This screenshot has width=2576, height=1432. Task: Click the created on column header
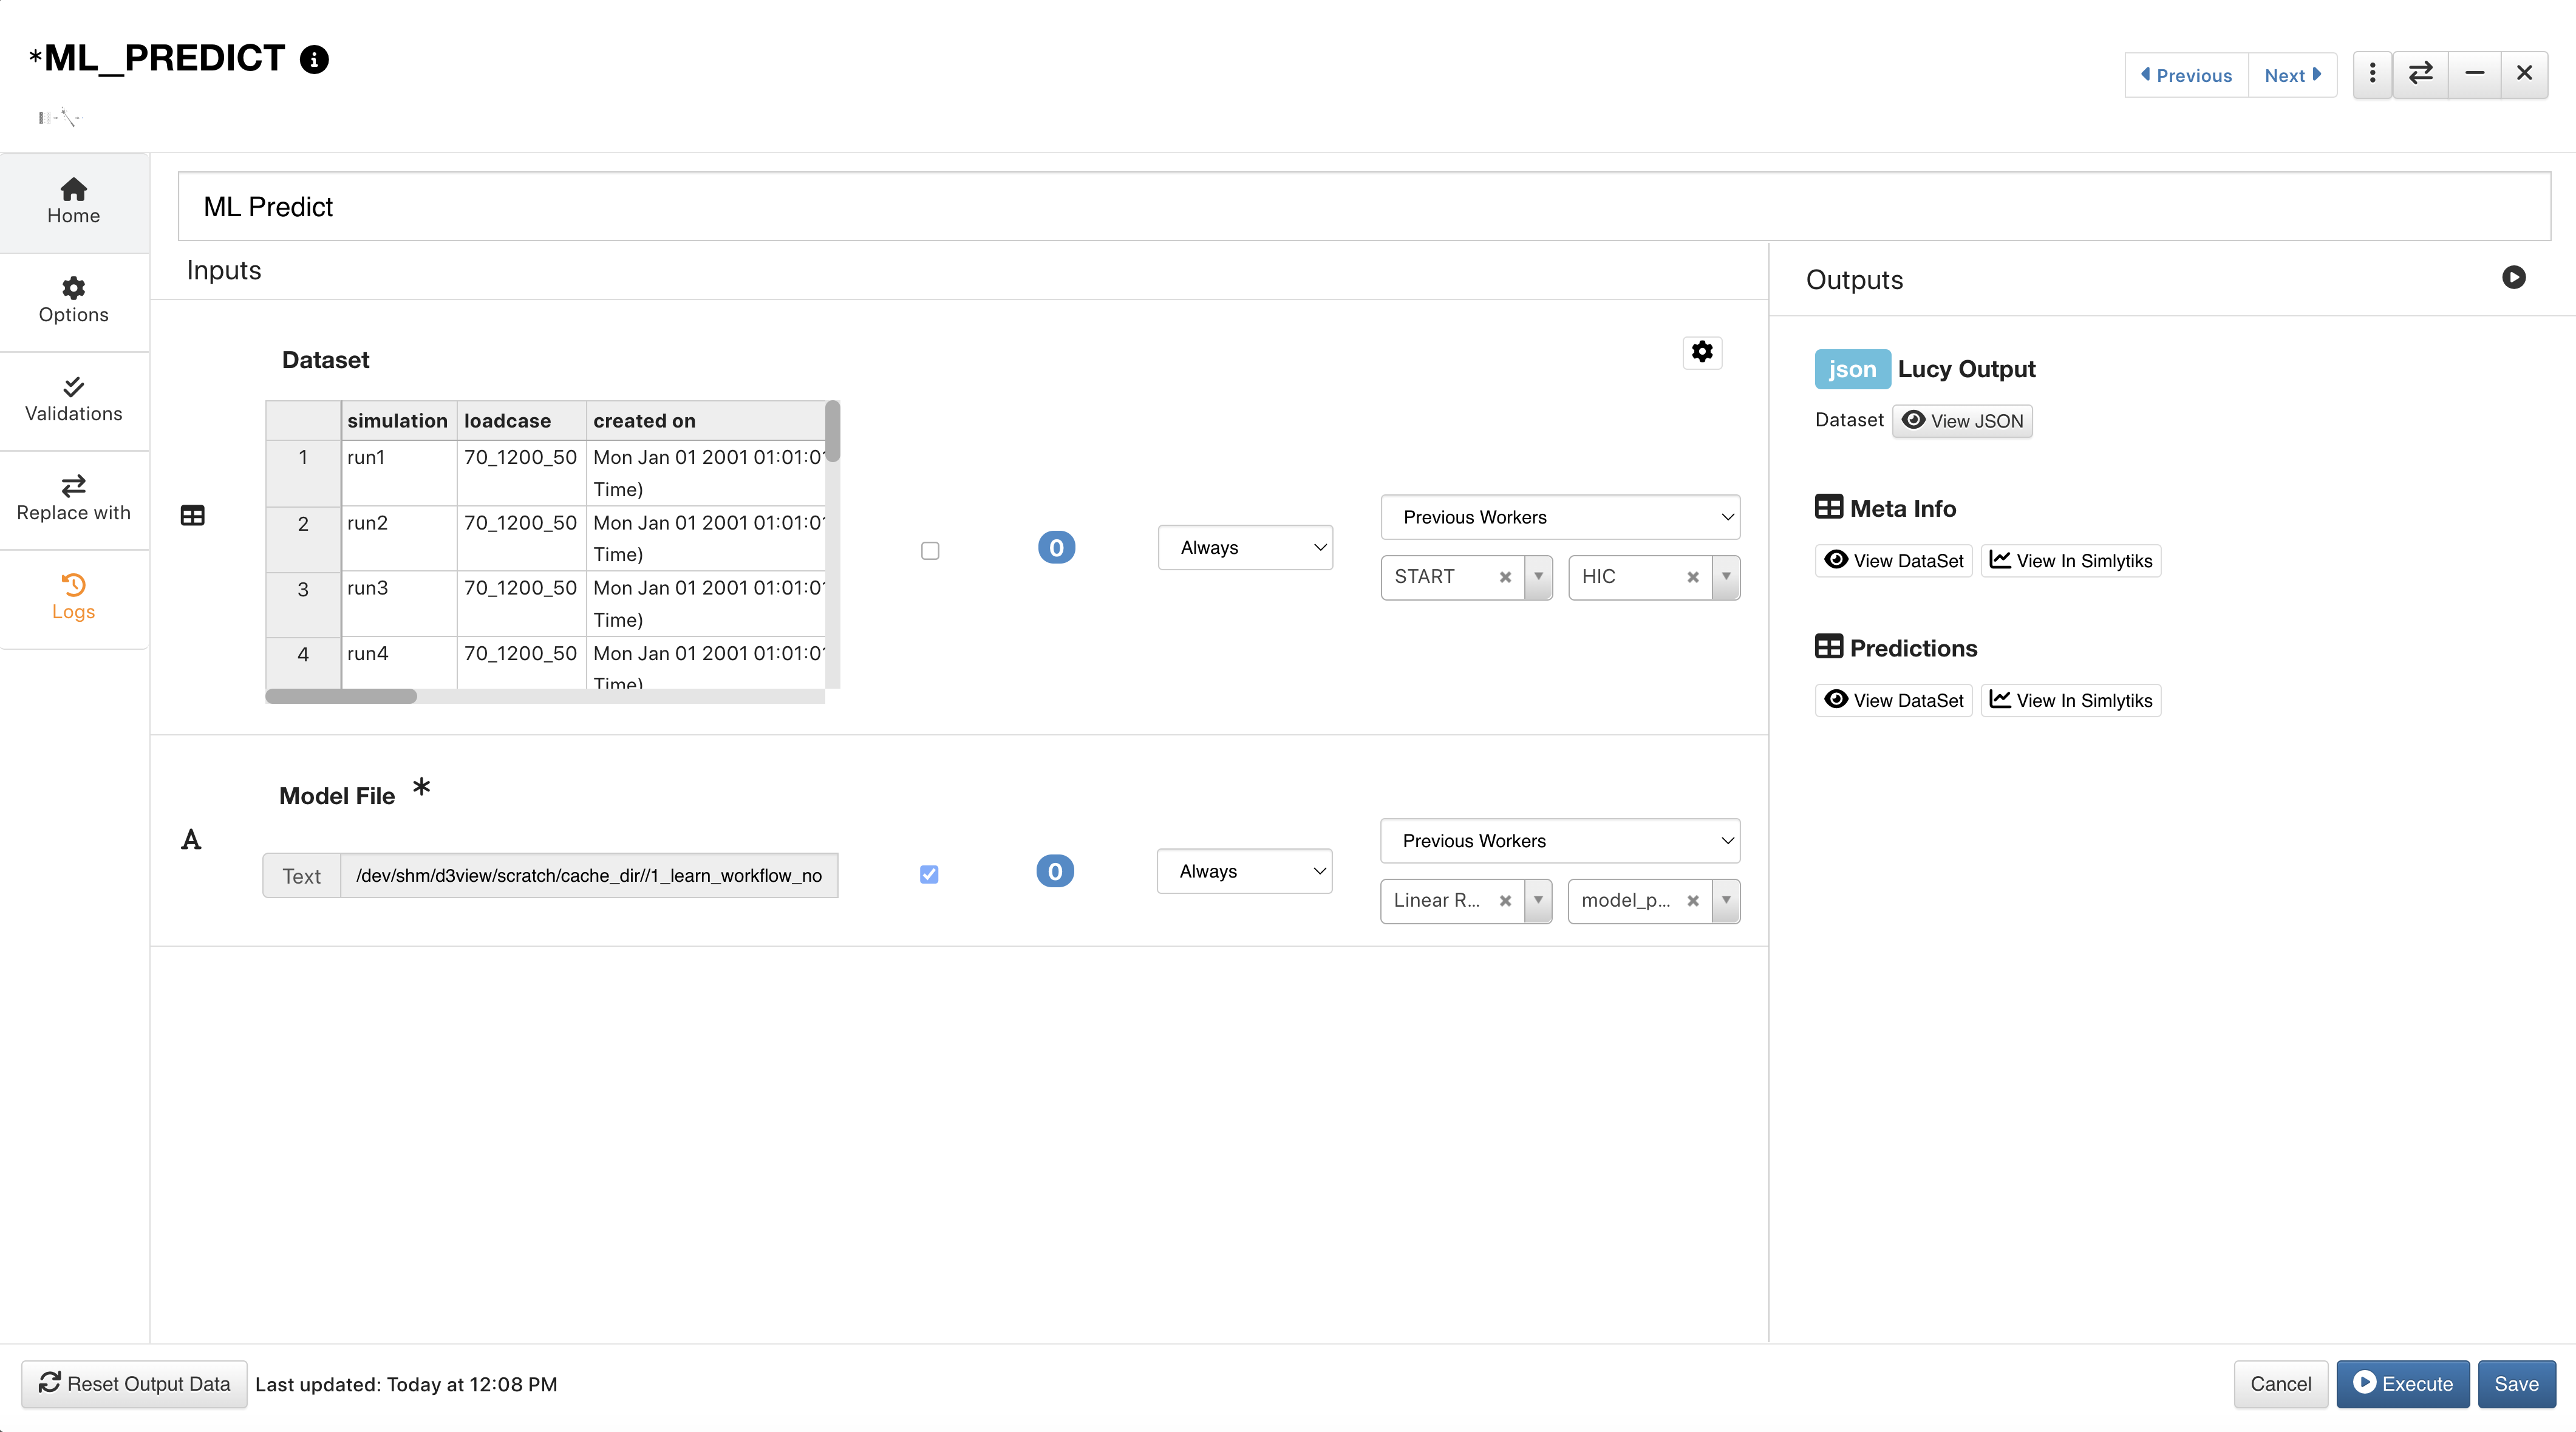click(x=706, y=421)
